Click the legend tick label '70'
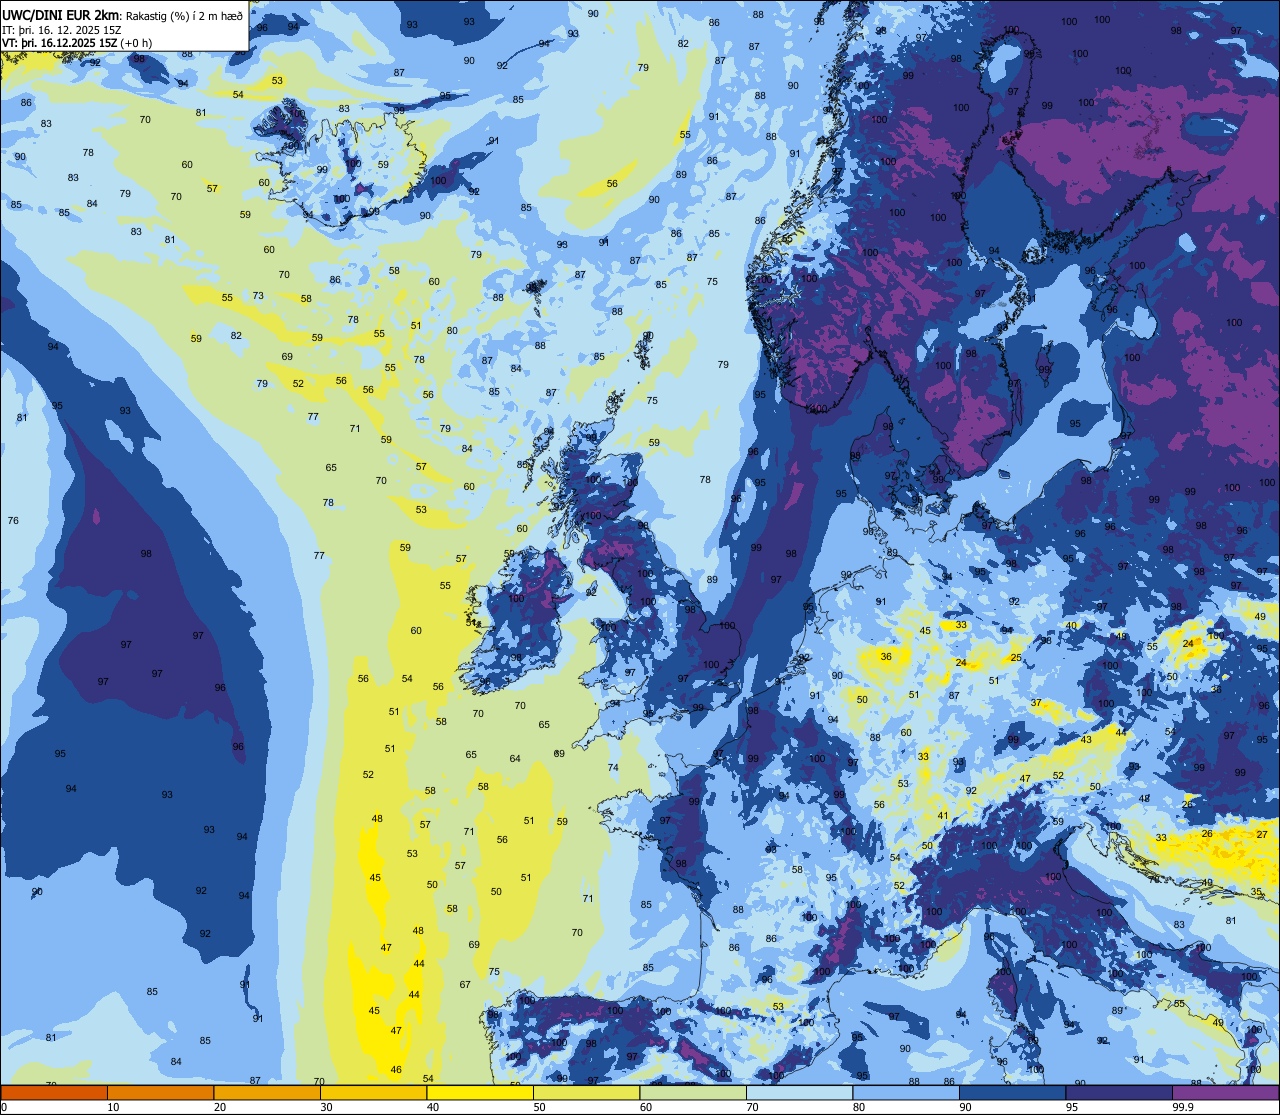Screen dimensions: 1280x1115 tap(752, 1107)
